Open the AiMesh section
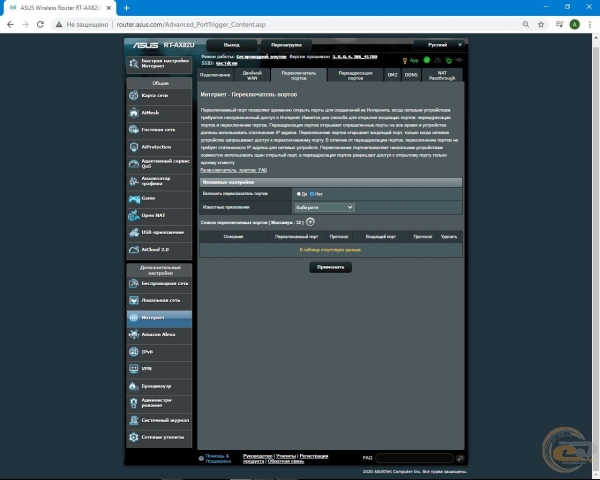Image resolution: width=600 pixels, height=480 pixels. (159, 113)
